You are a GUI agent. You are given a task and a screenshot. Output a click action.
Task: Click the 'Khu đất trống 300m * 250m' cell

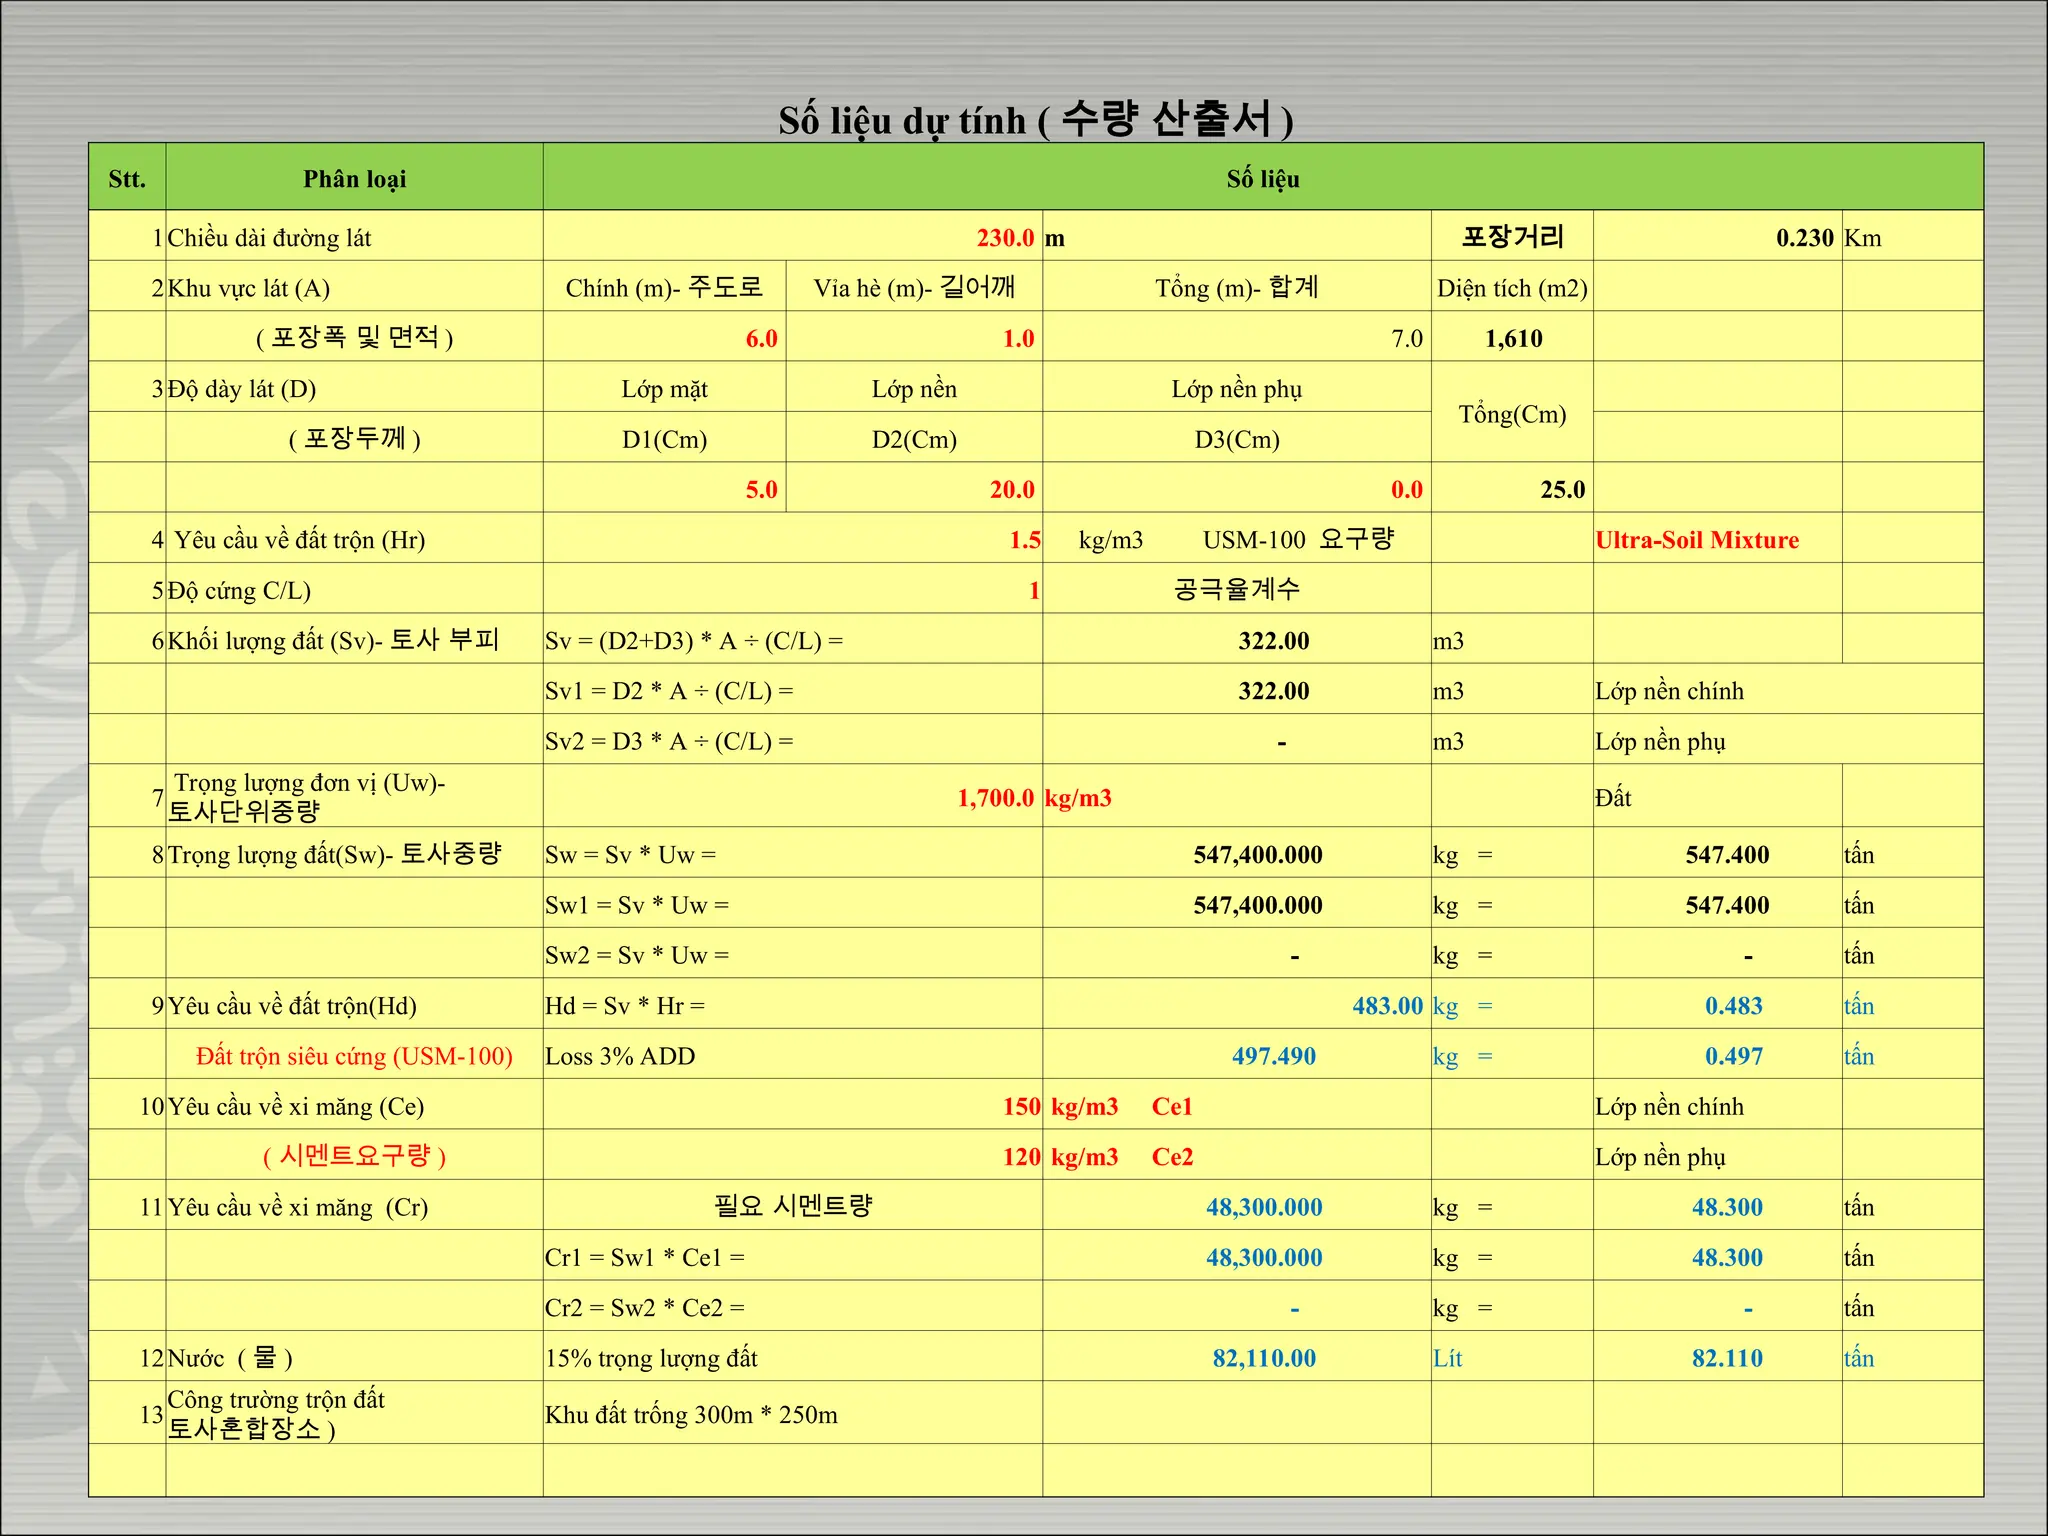[x=691, y=1415]
